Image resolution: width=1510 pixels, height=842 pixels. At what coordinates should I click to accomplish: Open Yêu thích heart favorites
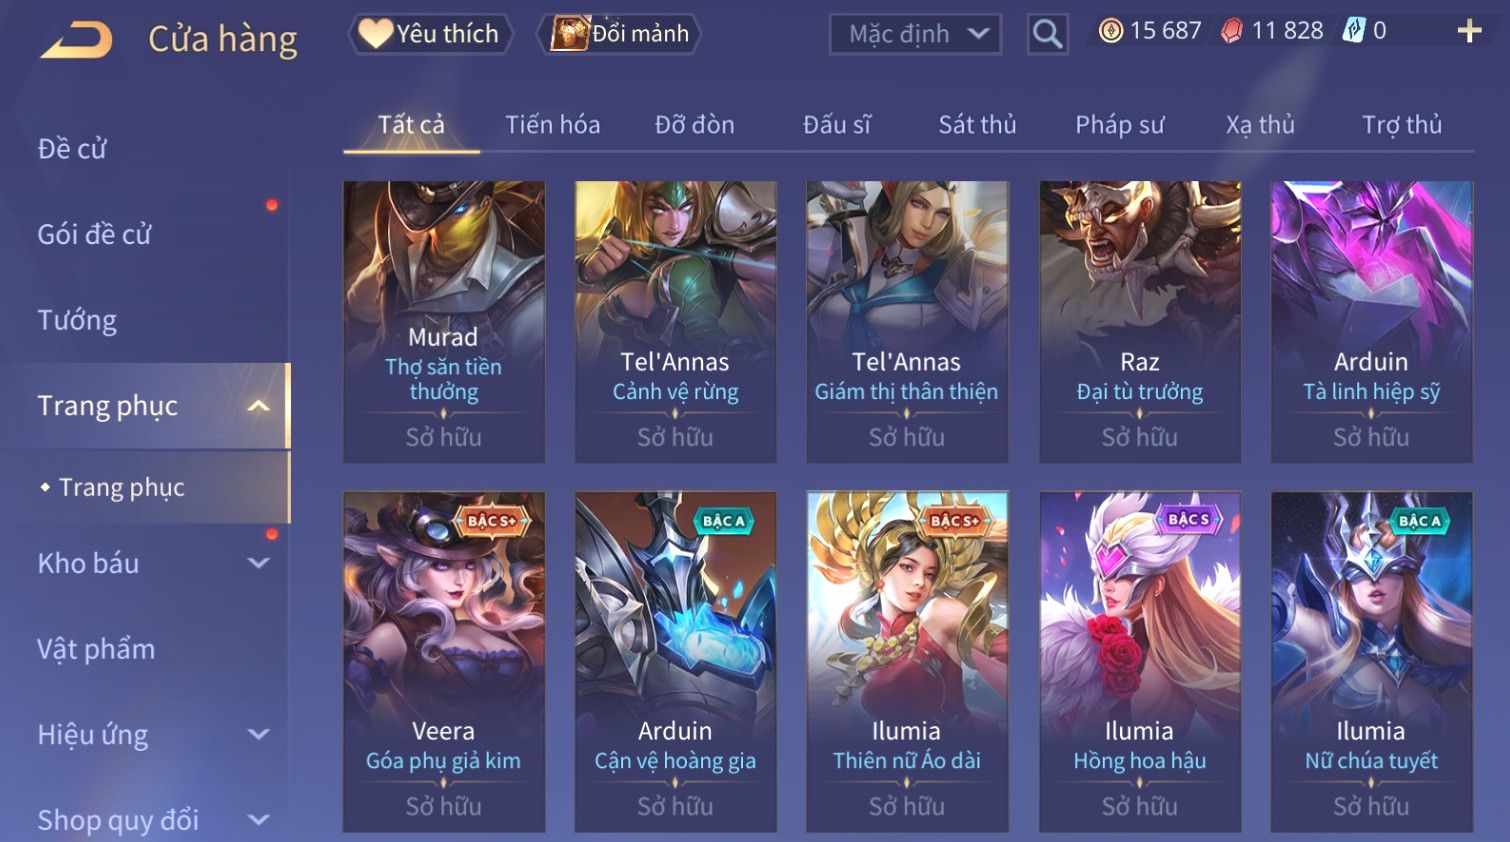point(430,34)
